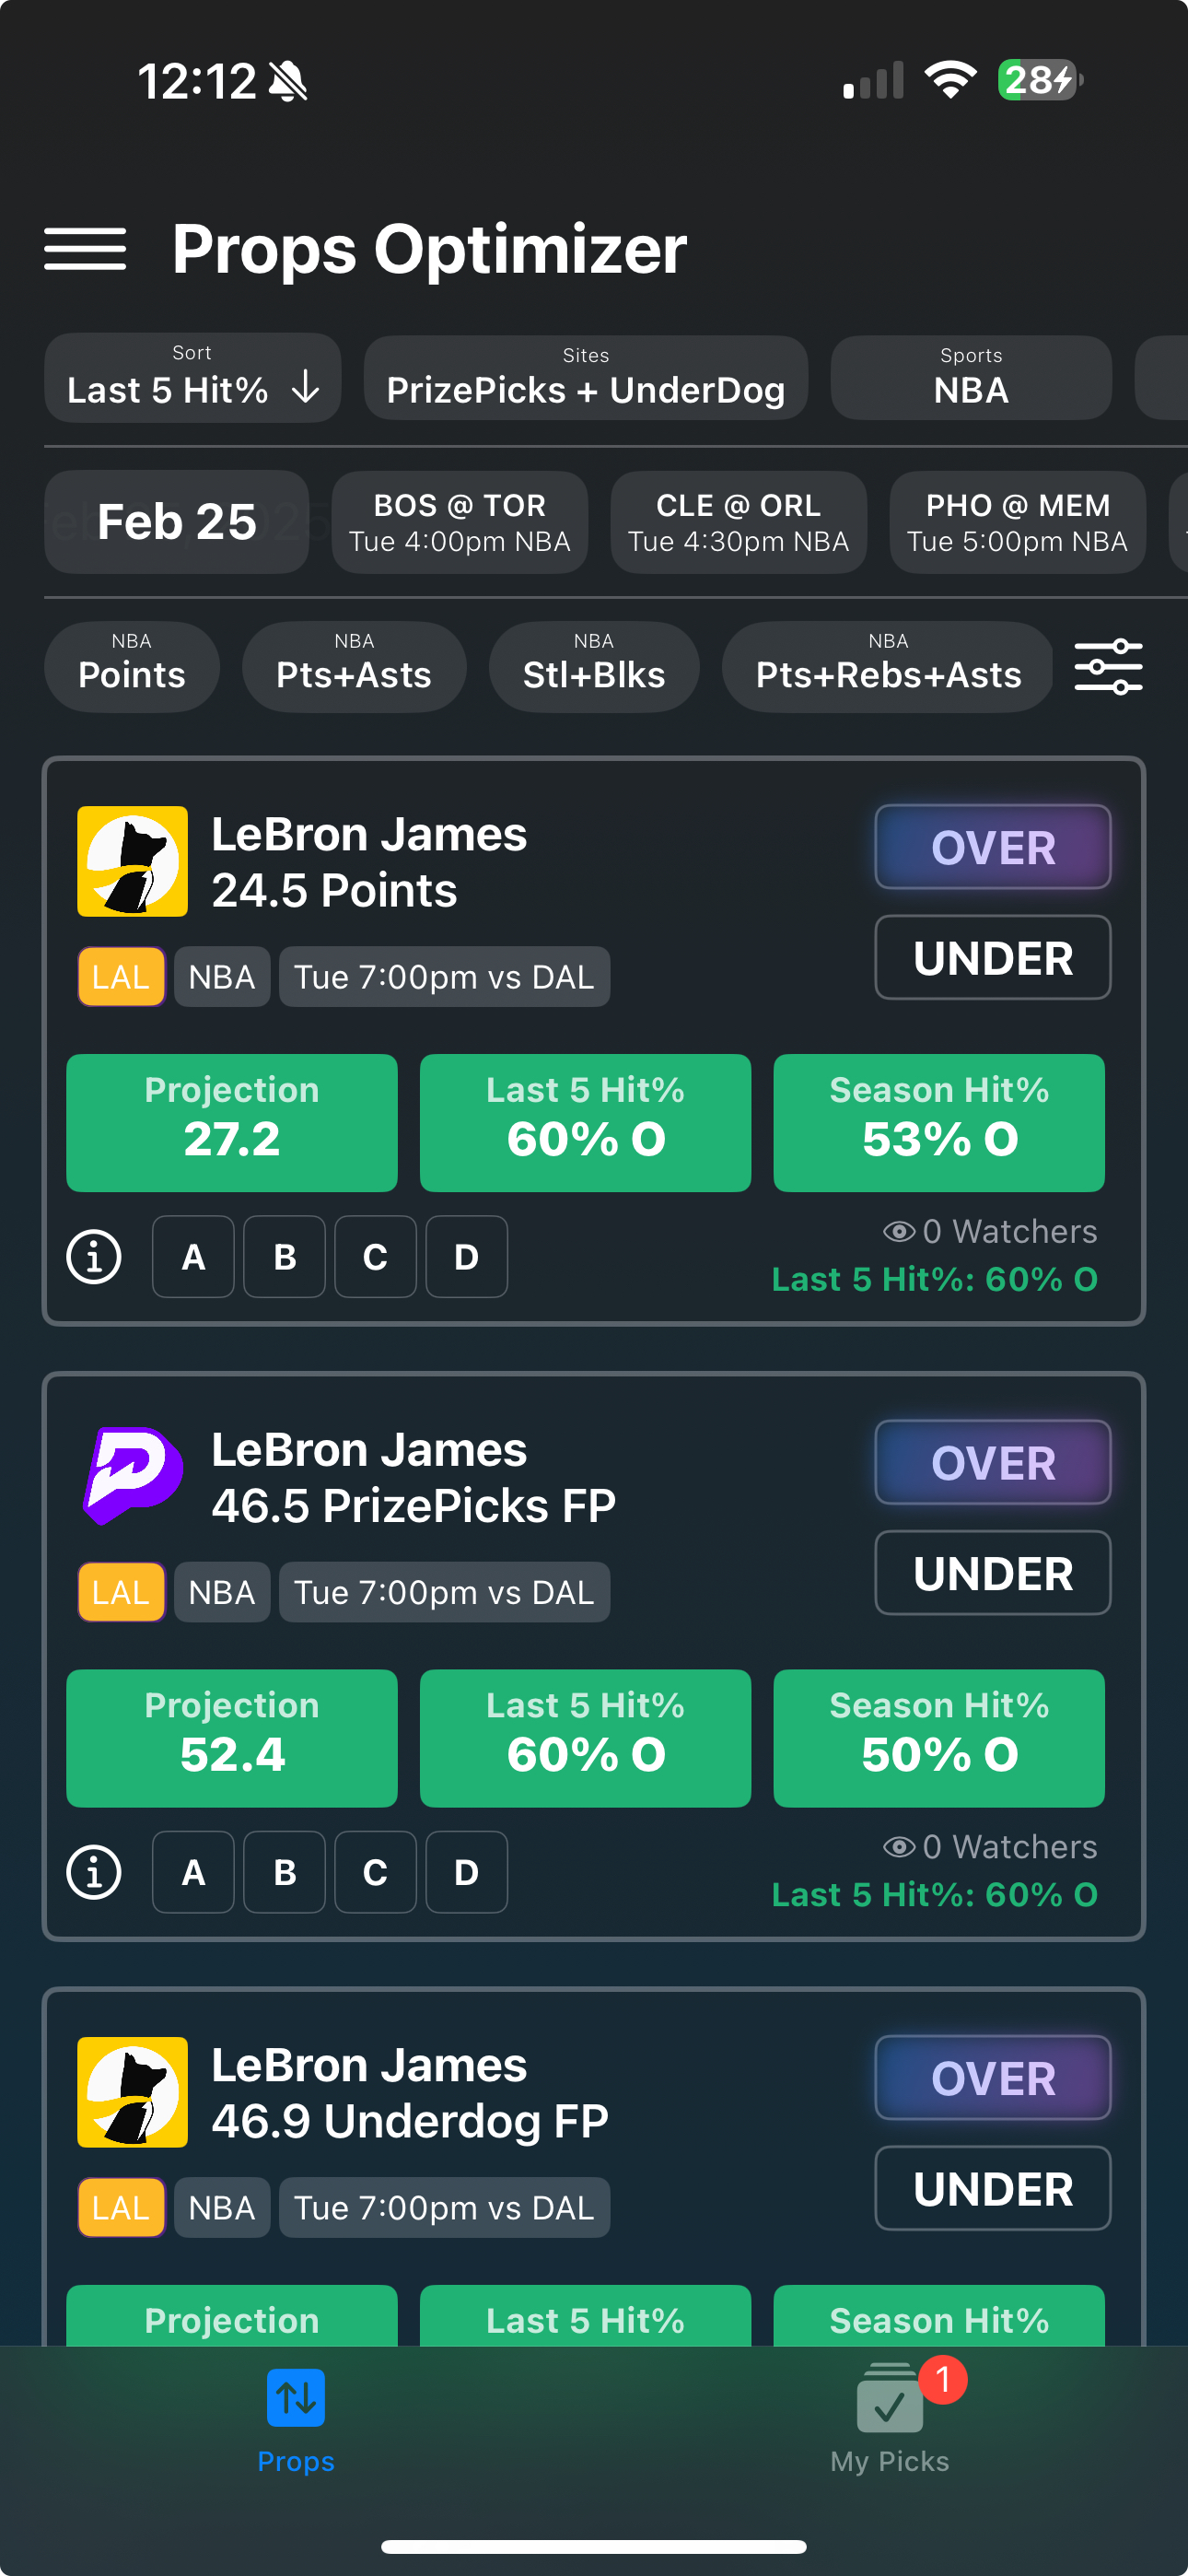The width and height of the screenshot is (1188, 2576).
Task: Assign grade A on LeBron 24.5 Points card
Action: click(x=193, y=1257)
